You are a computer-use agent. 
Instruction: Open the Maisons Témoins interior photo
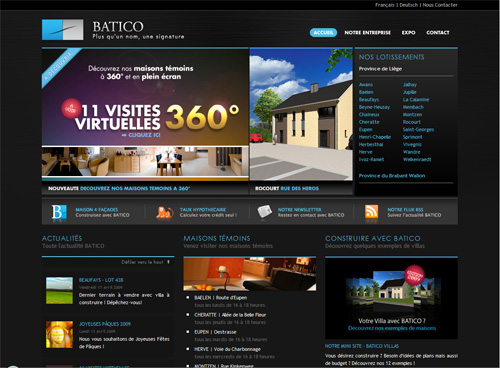click(250, 274)
